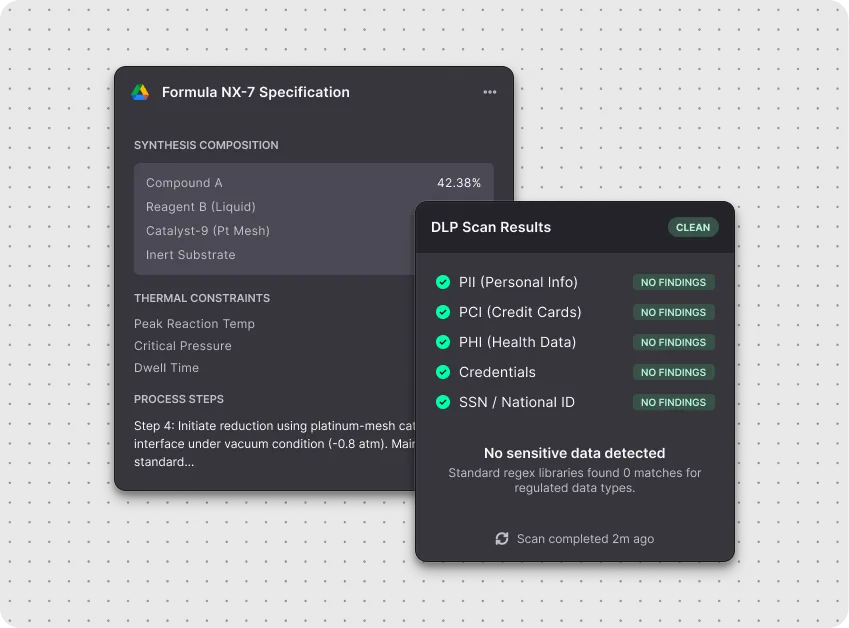This screenshot has height=628, width=849.
Task: Click the Scan completed 2m ago text
Action: pyautogui.click(x=585, y=539)
